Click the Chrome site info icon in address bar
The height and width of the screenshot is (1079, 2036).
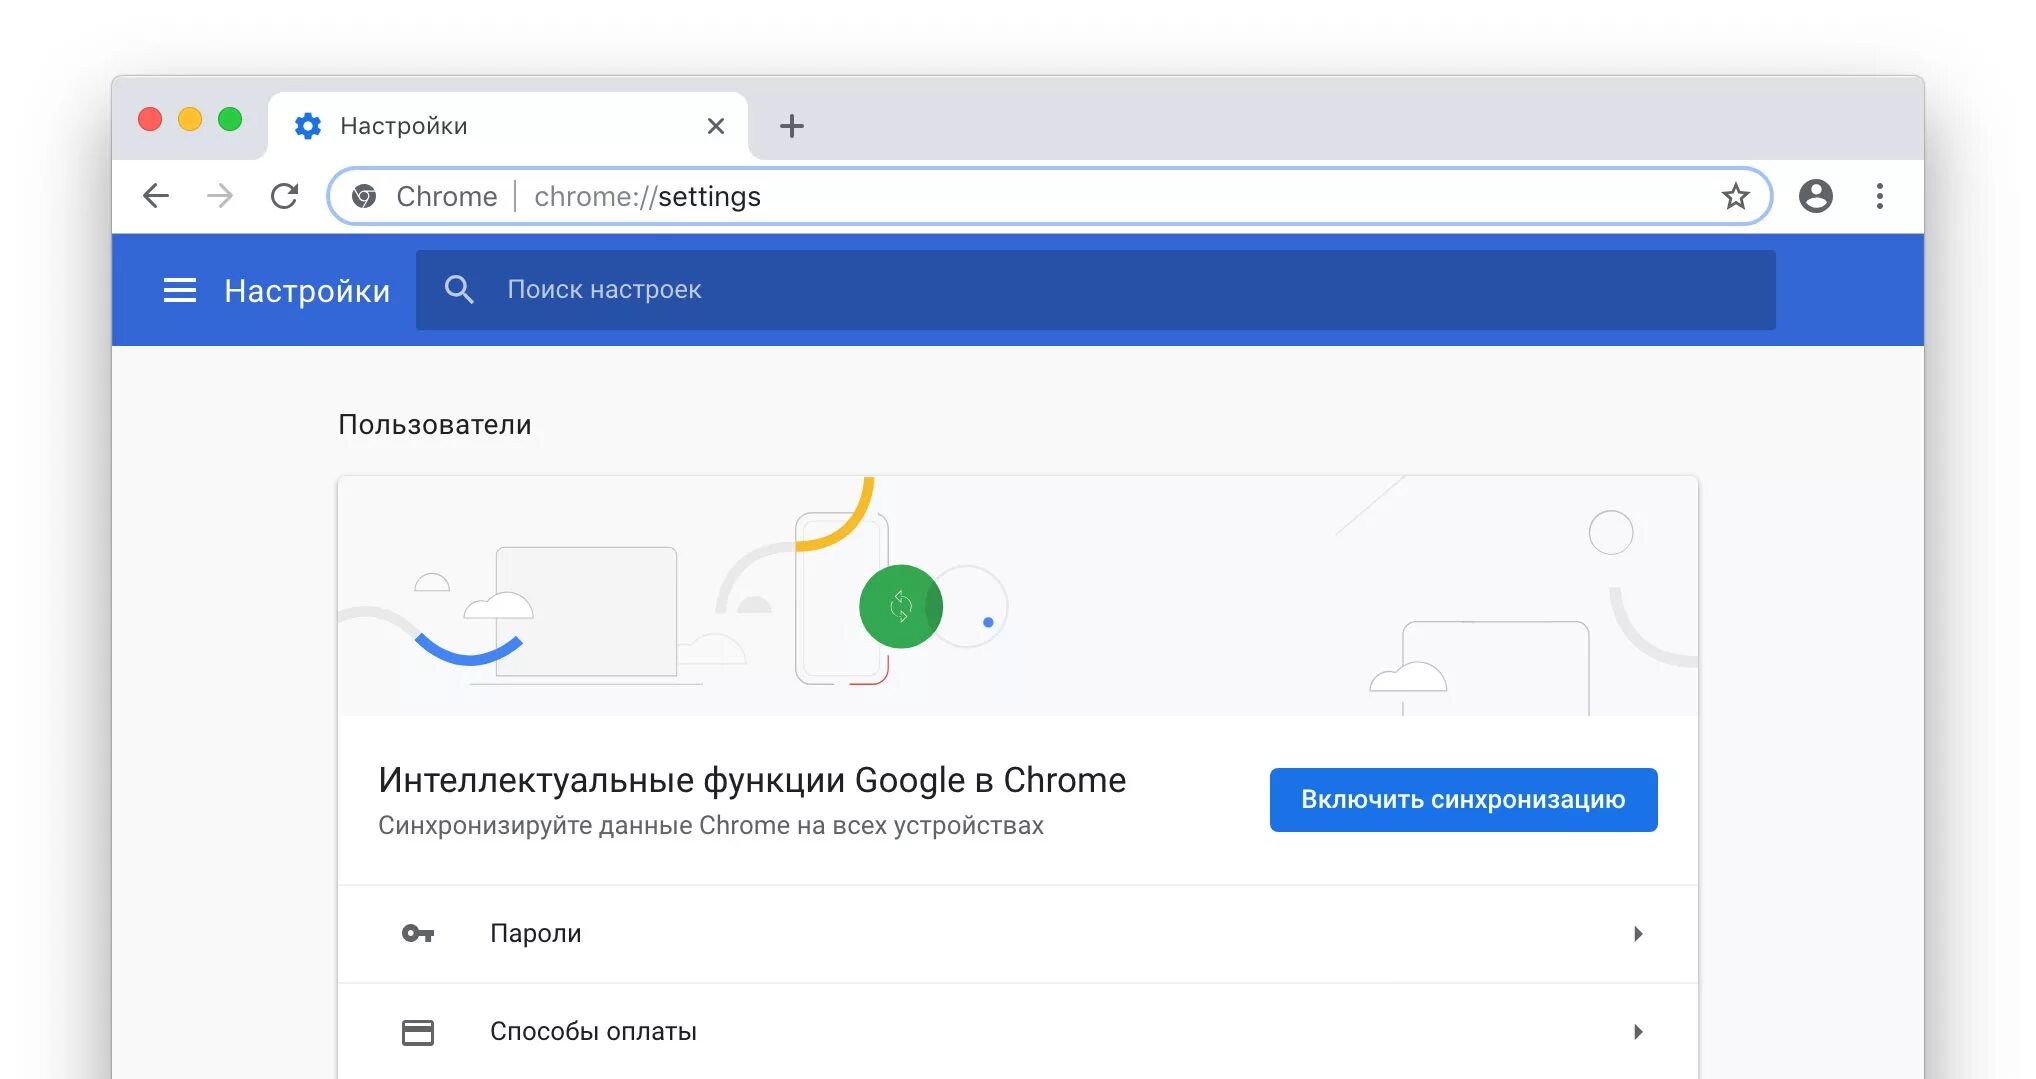coord(364,196)
